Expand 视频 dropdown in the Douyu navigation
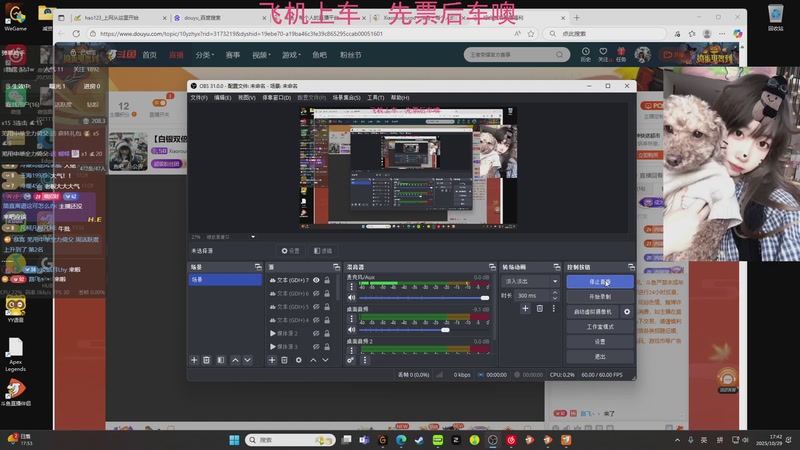The image size is (800, 450). point(261,55)
